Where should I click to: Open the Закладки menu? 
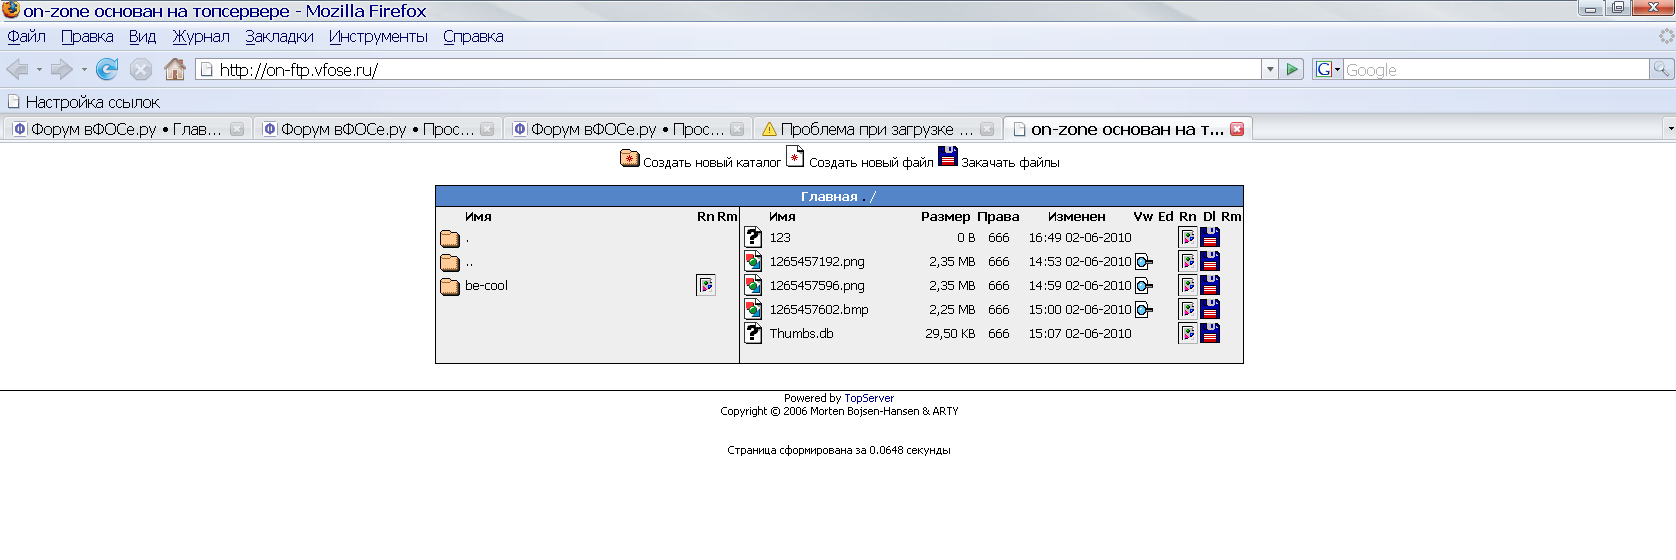(x=279, y=37)
